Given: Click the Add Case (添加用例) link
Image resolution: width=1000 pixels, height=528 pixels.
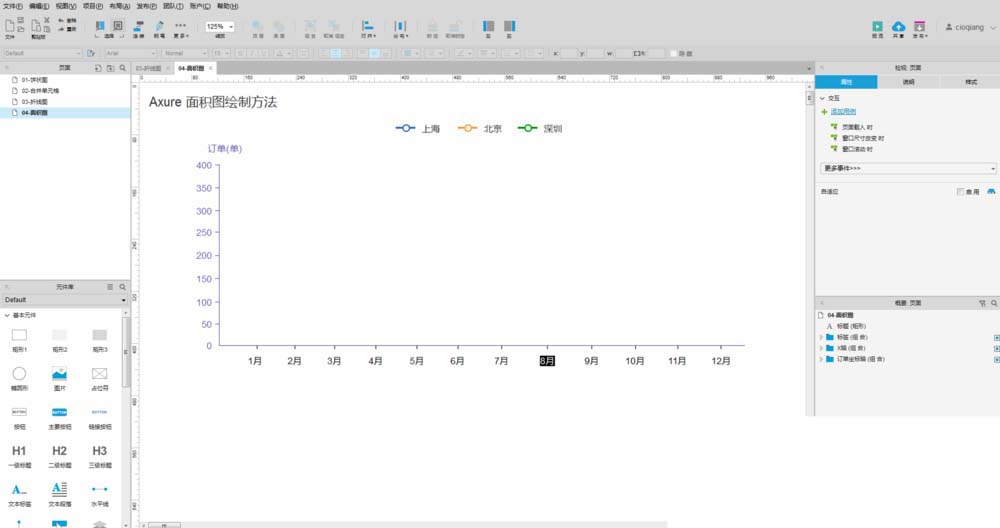Looking at the screenshot, I should [843, 112].
